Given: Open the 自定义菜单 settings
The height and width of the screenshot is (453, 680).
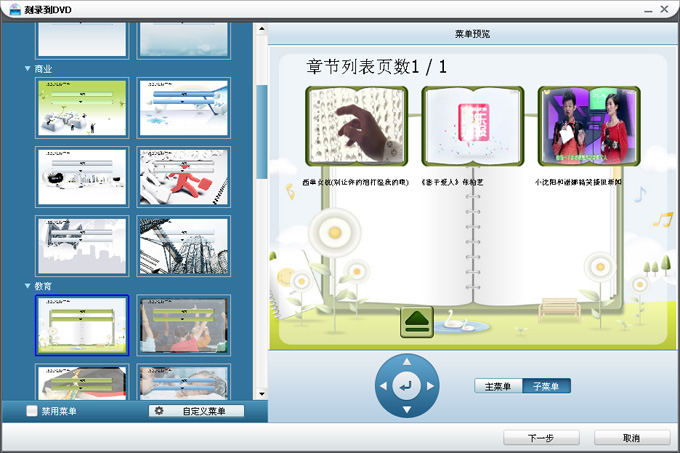Looking at the screenshot, I should [196, 411].
